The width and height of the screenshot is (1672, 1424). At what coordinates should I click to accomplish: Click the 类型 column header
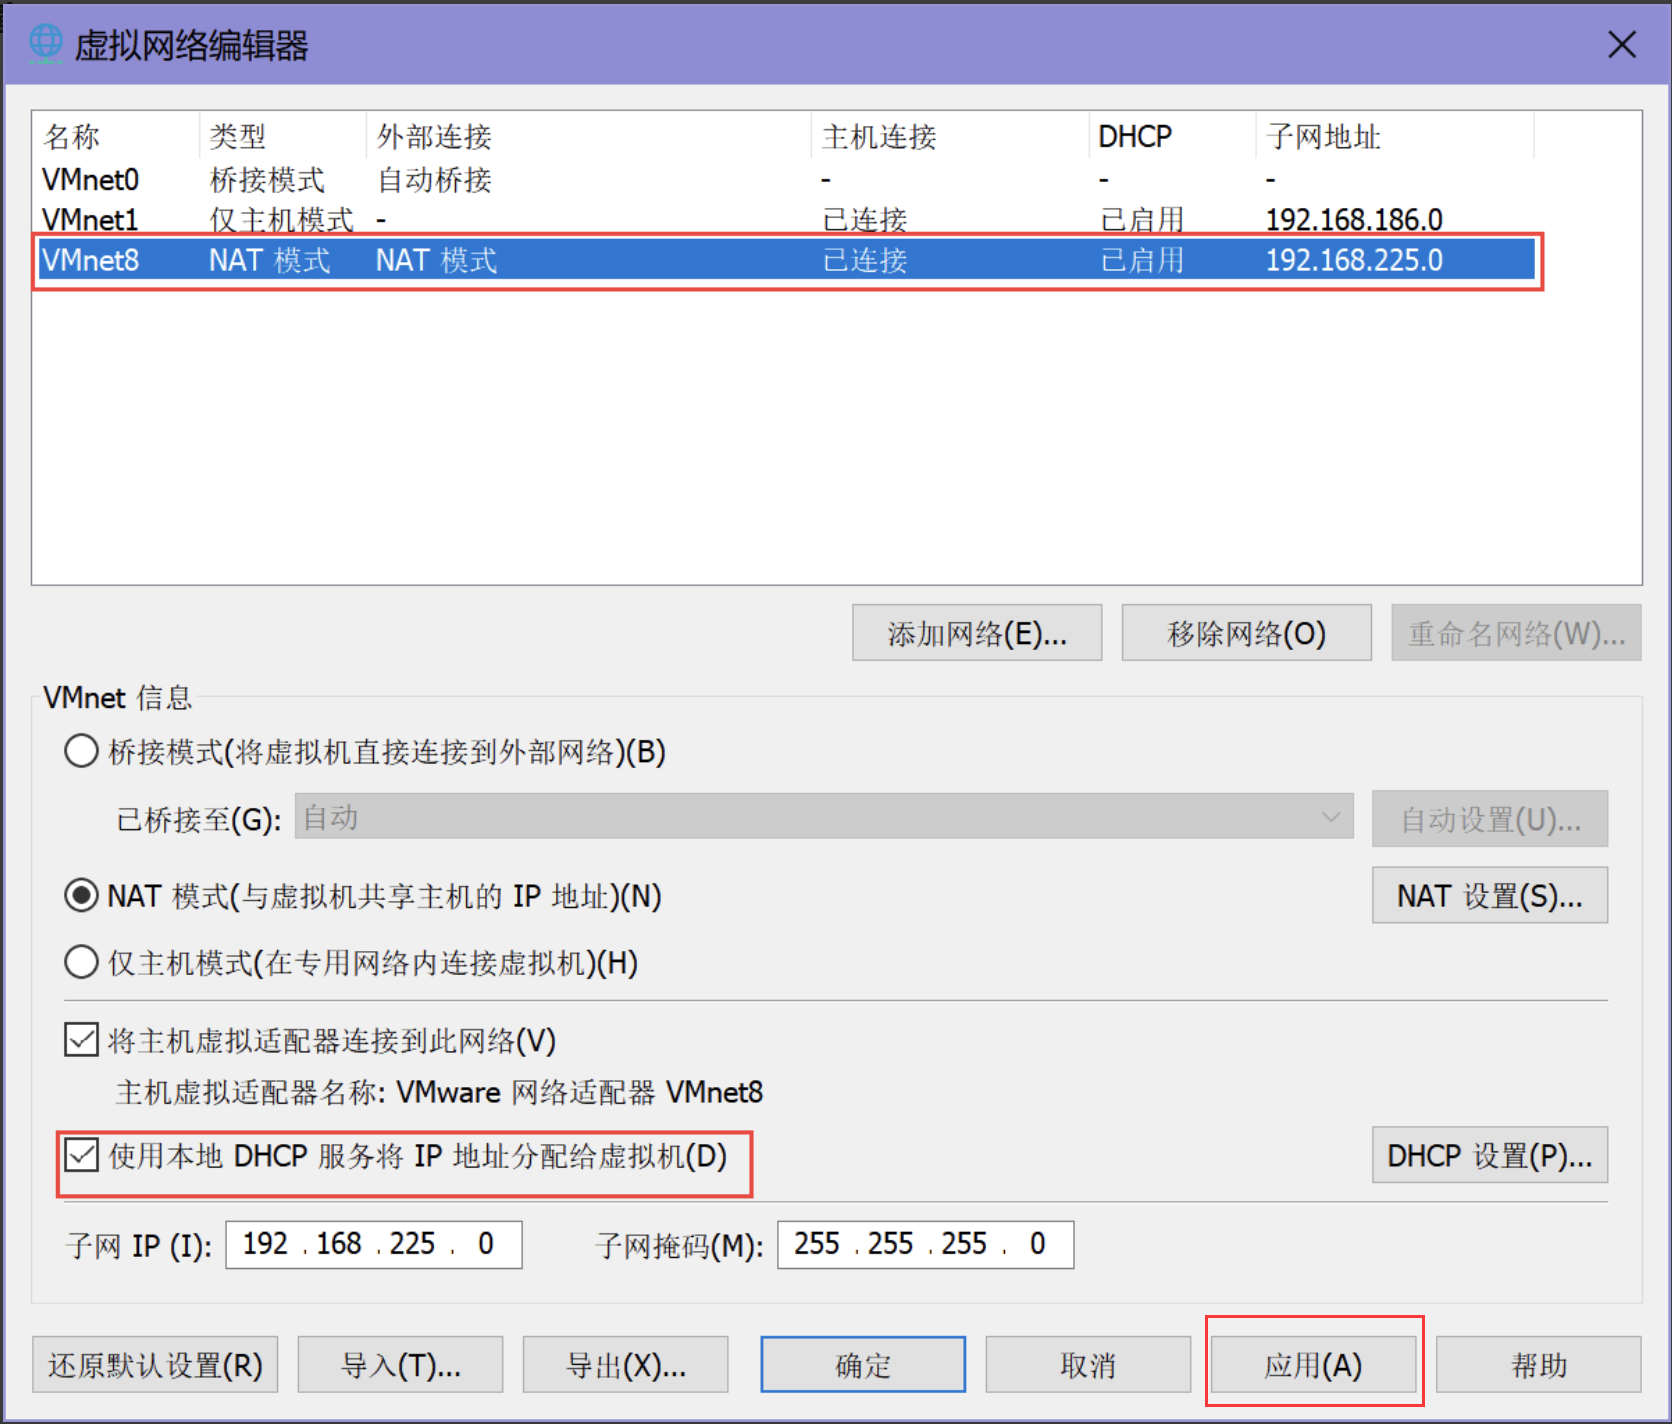click(x=283, y=136)
